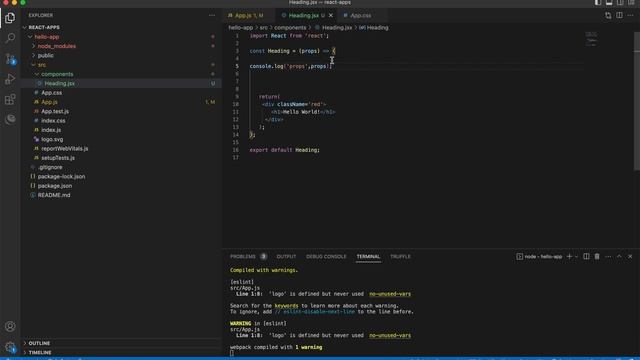Open the Manage settings gear
The height and width of the screenshot is (360, 640).
coord(10,347)
